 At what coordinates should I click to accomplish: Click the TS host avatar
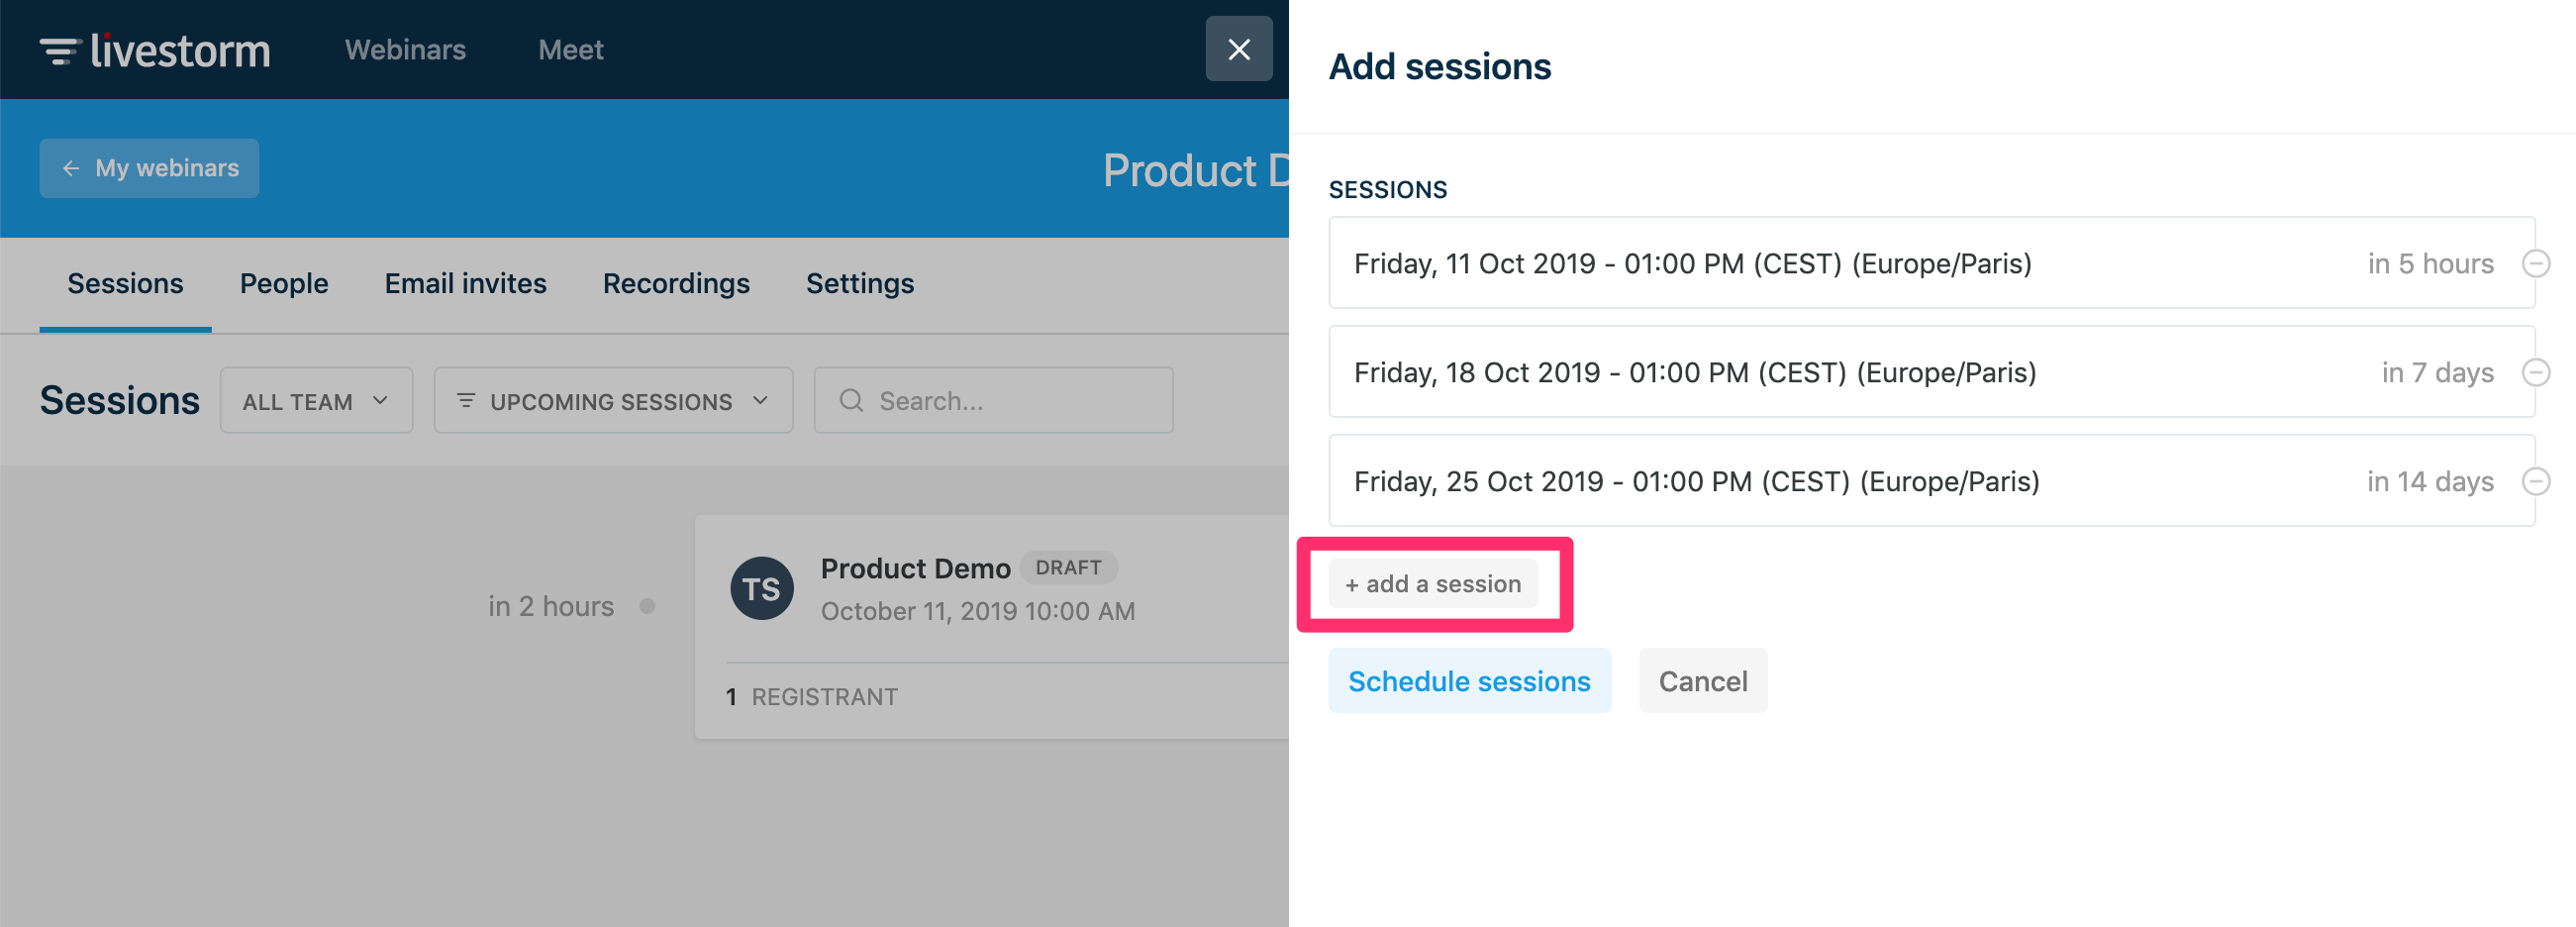pos(761,589)
